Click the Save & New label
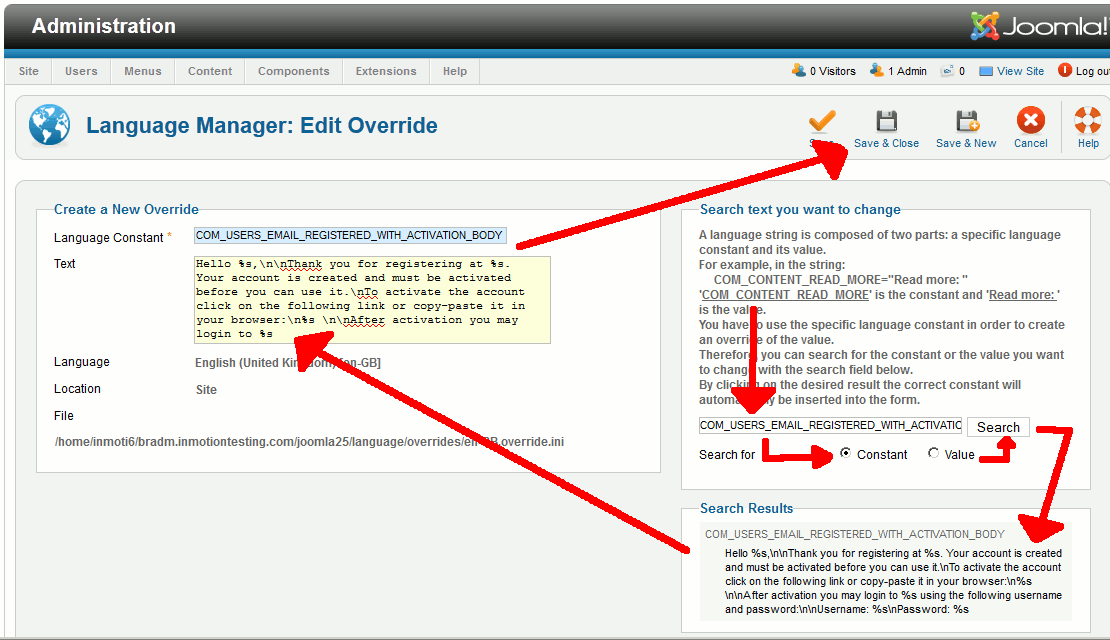This screenshot has height=640, width=1110. [x=966, y=144]
